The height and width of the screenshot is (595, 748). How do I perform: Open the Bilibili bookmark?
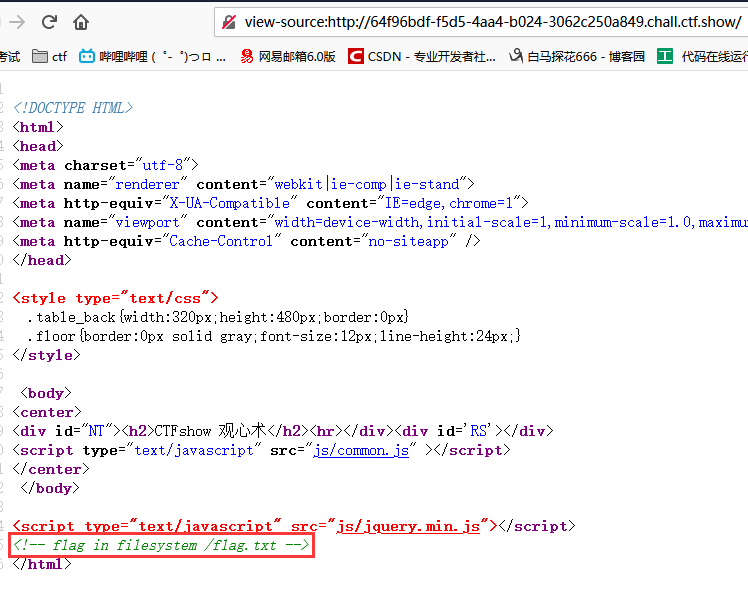(x=152, y=57)
